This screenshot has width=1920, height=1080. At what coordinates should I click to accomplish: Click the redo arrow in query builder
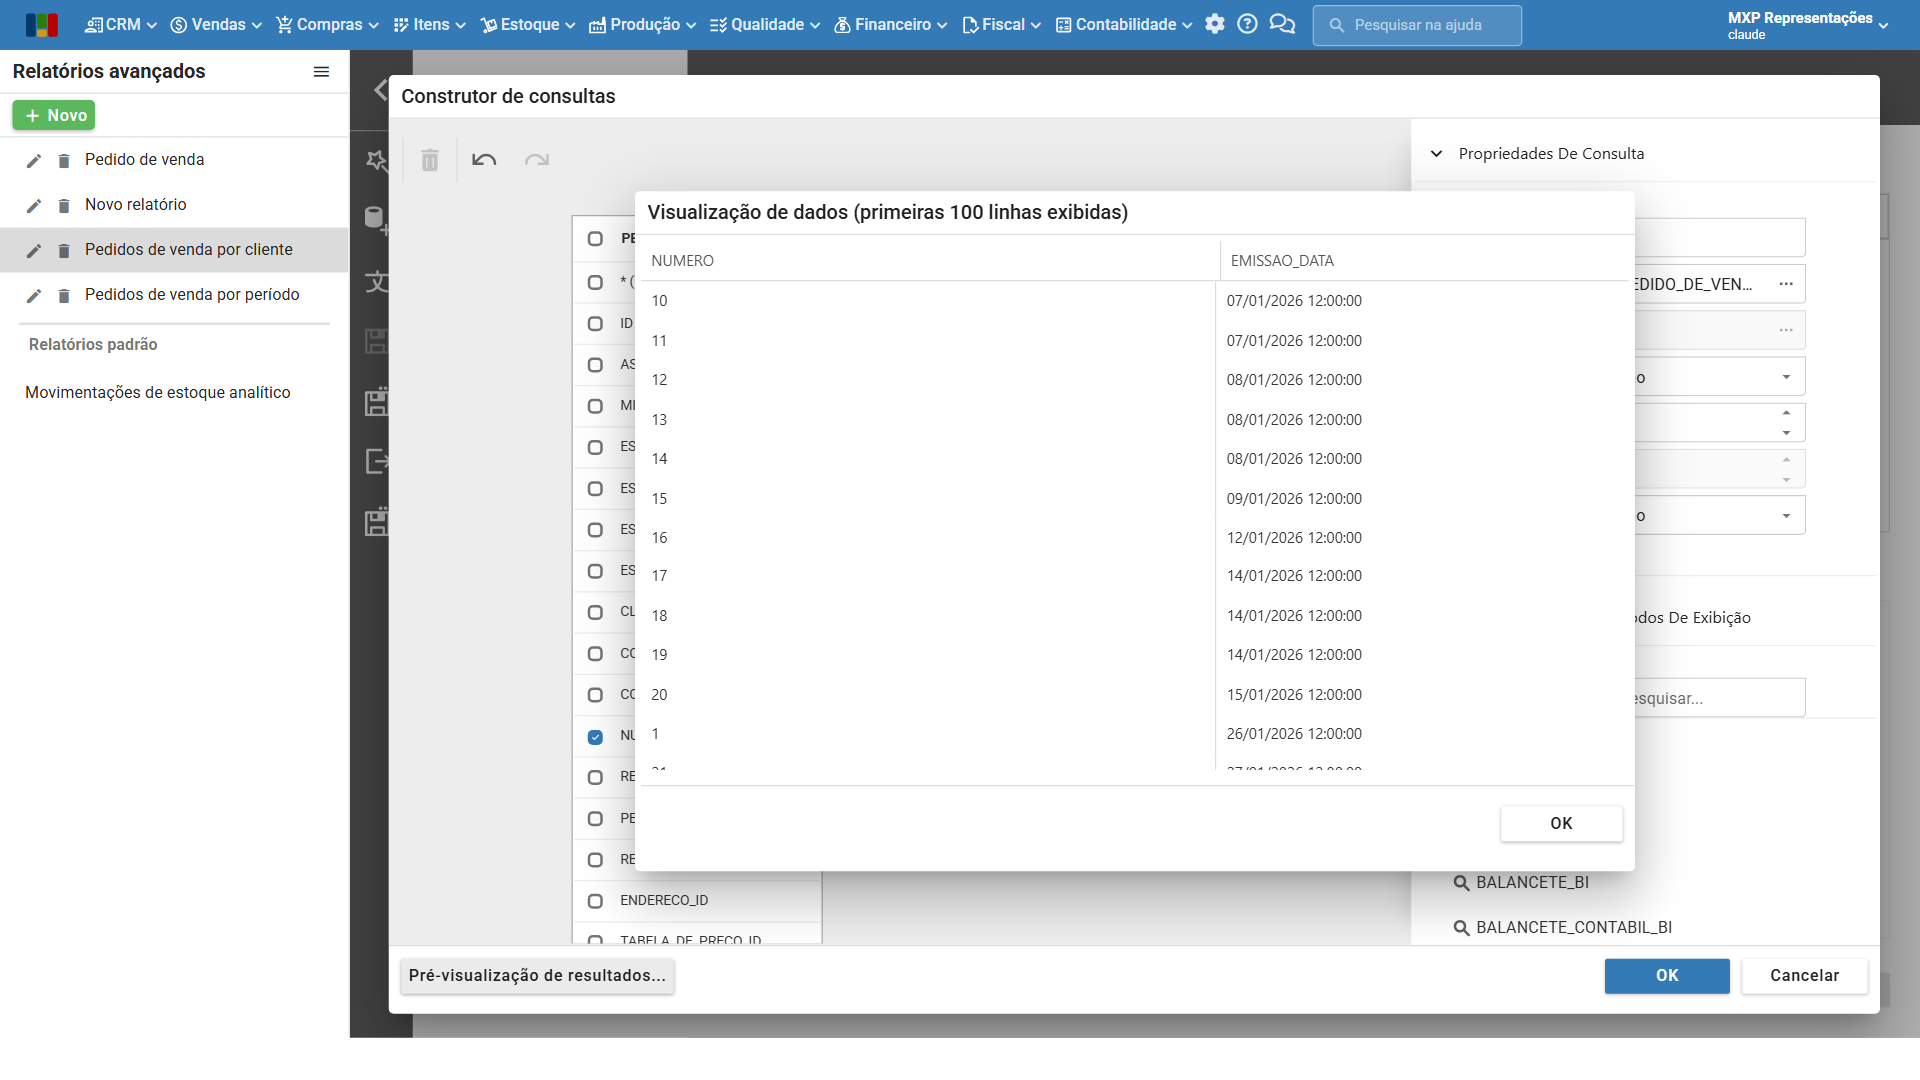537,160
